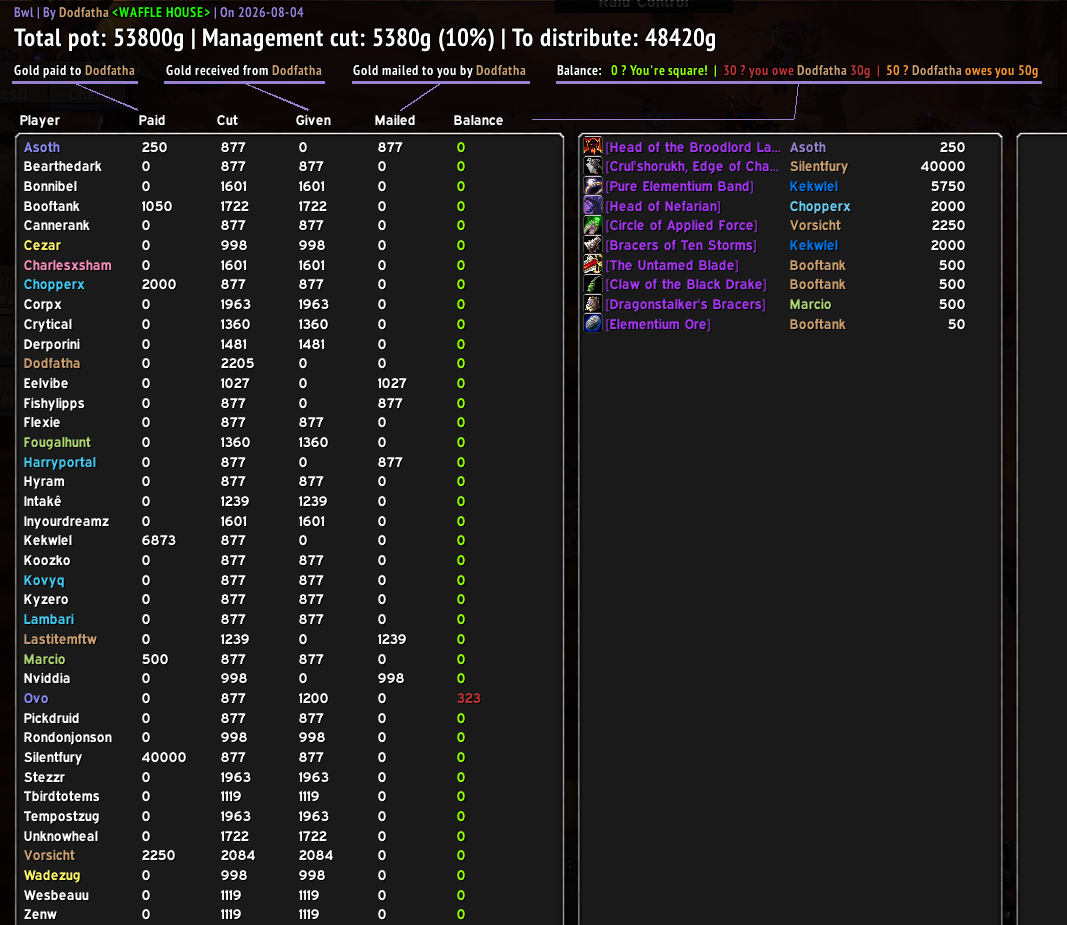
Task: Click the Paid column header
Action: [x=152, y=120]
